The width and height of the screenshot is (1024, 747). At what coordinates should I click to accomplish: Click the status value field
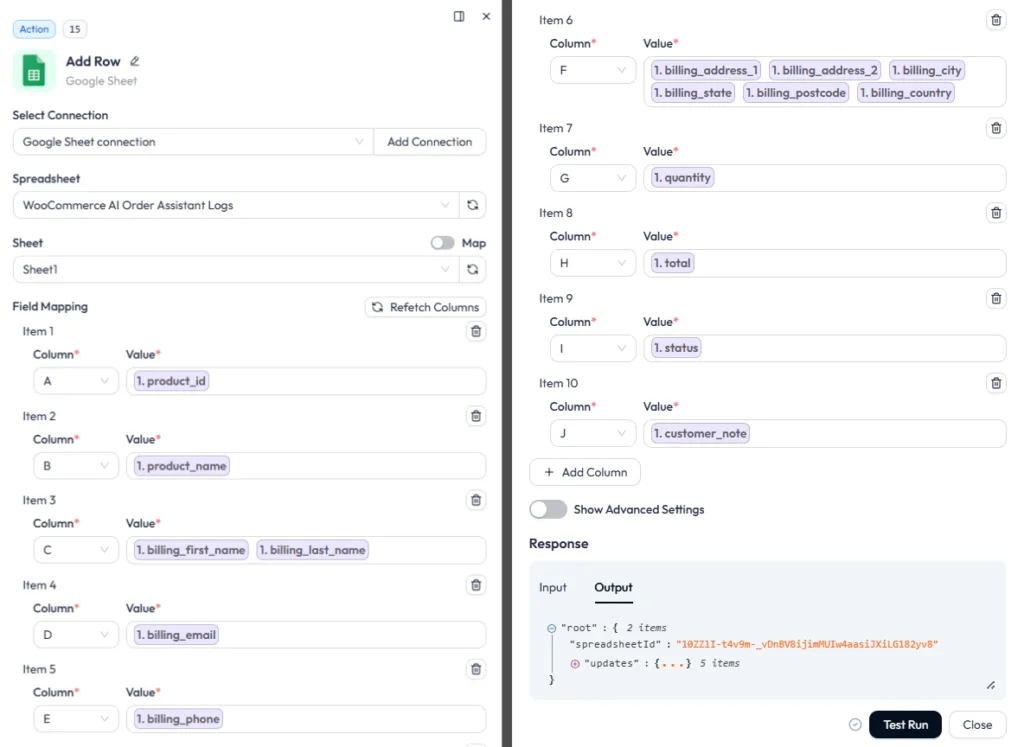point(824,348)
